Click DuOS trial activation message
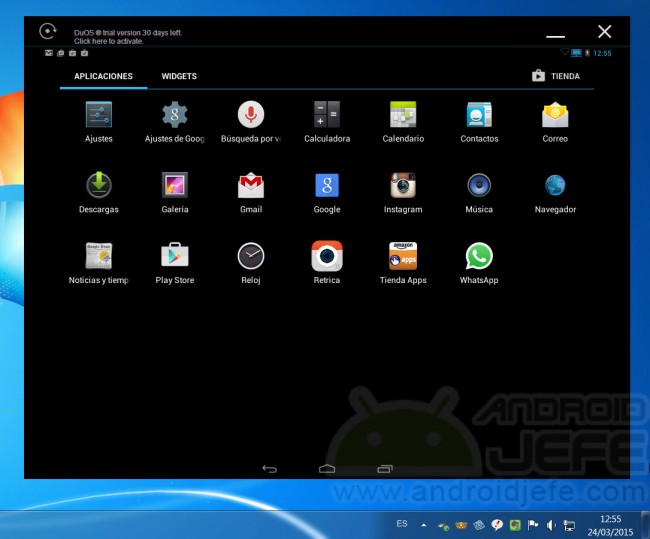 tap(128, 37)
